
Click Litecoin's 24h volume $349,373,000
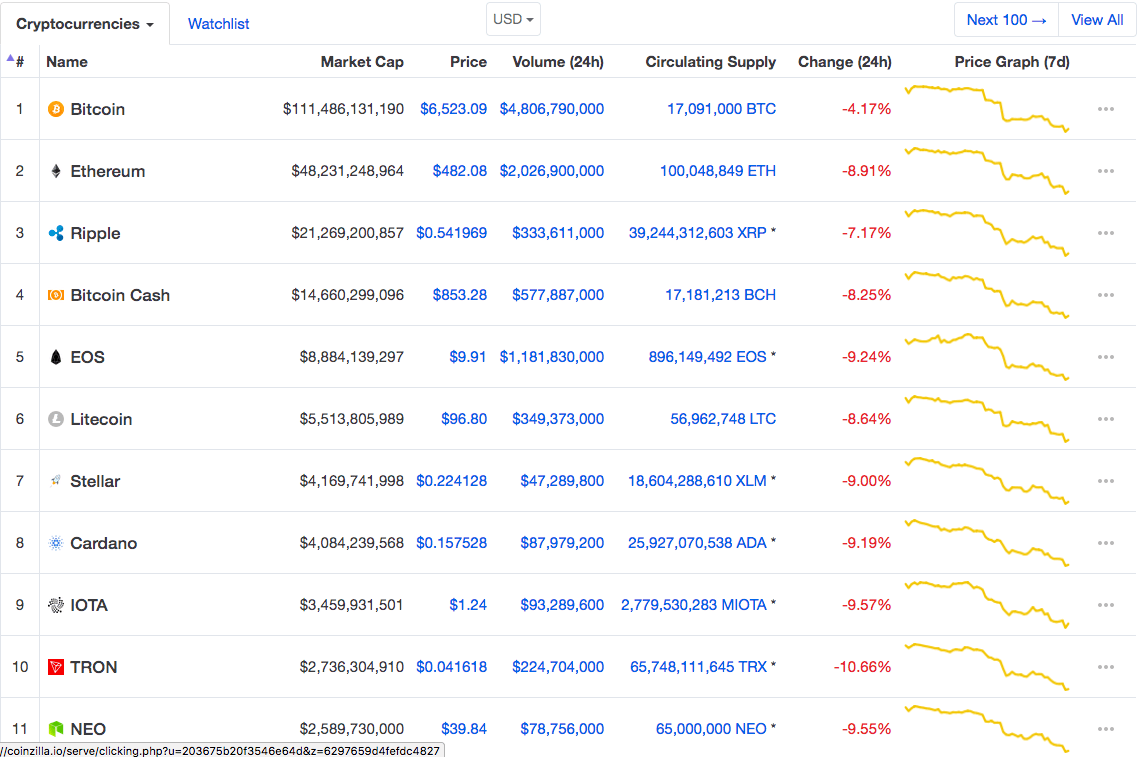click(x=557, y=419)
